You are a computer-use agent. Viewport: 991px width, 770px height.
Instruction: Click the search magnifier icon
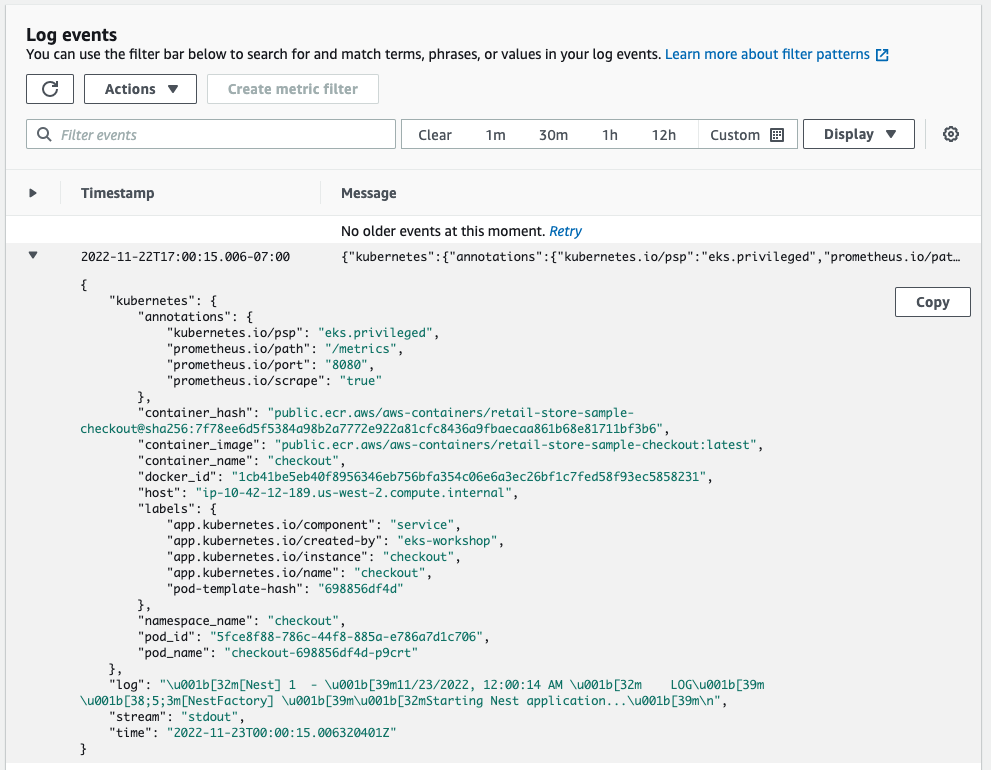pos(44,135)
